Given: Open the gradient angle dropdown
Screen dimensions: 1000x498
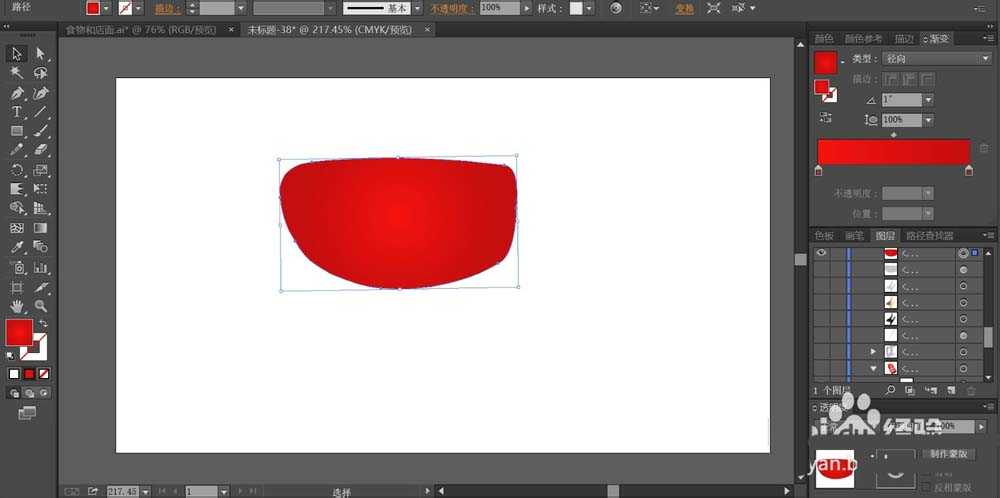Looking at the screenshot, I should point(928,100).
